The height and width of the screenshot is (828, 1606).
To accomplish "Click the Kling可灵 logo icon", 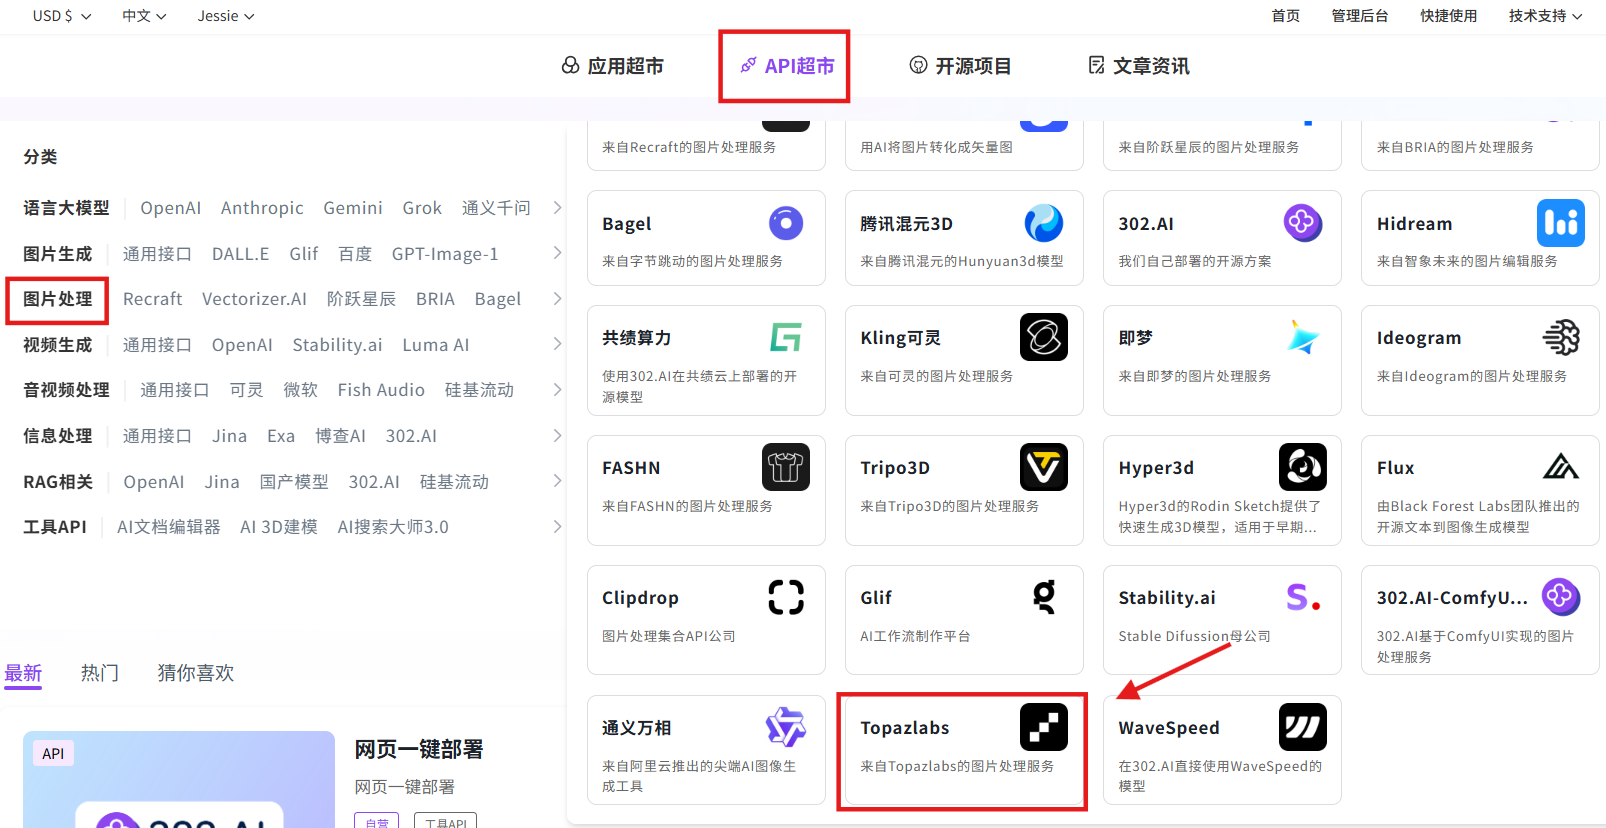I will (x=1043, y=337).
